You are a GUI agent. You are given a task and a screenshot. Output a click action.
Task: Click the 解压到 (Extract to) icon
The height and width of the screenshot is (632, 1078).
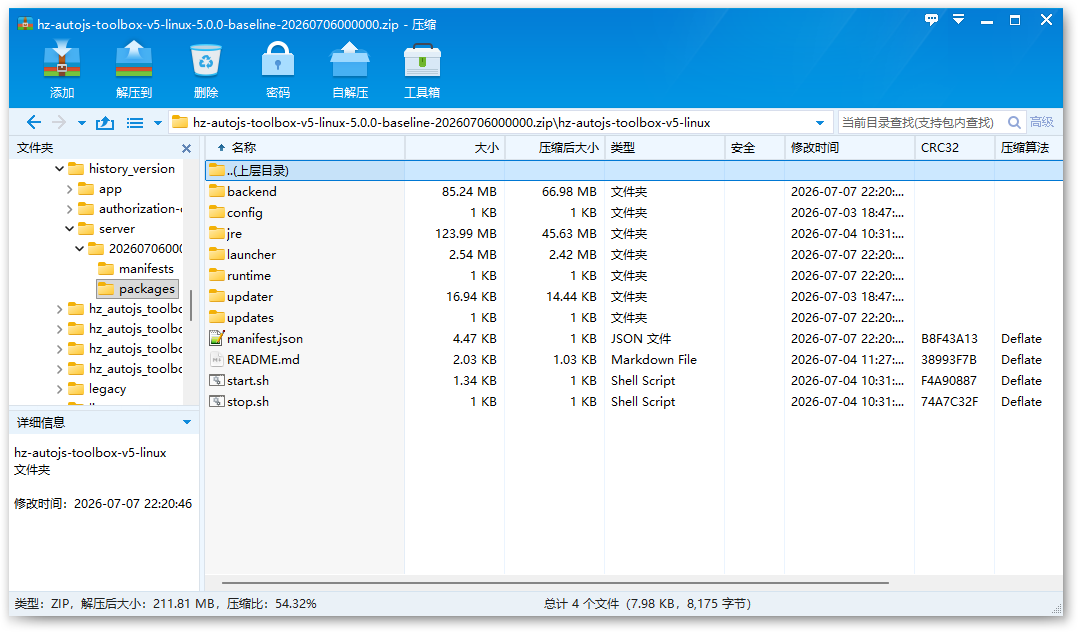(x=134, y=59)
